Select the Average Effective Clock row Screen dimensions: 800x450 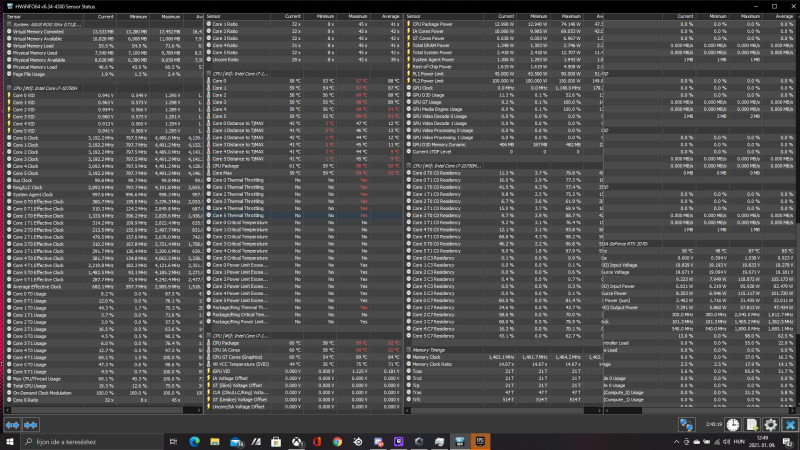coord(104,286)
